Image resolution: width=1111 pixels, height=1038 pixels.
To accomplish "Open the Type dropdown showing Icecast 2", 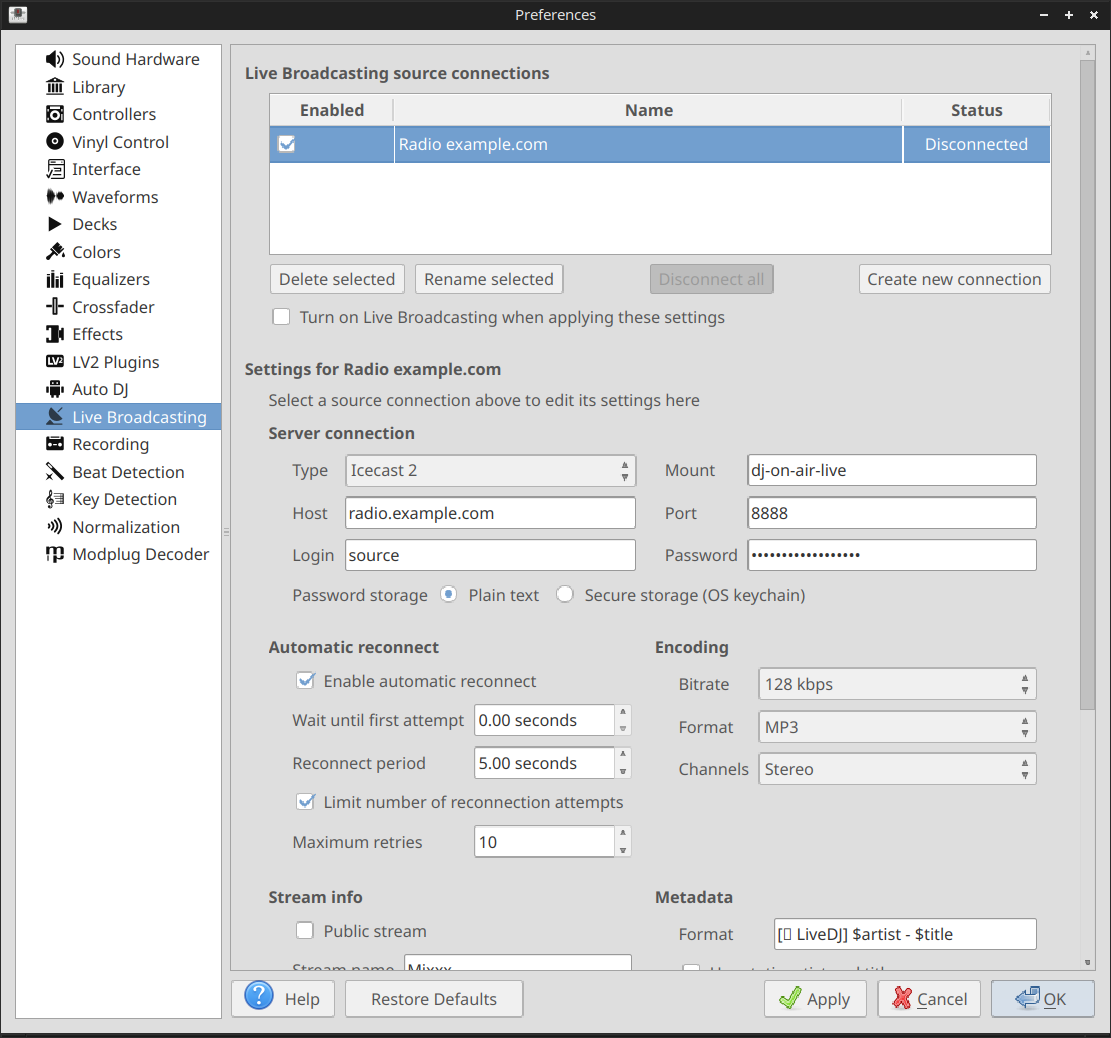I will (x=490, y=470).
